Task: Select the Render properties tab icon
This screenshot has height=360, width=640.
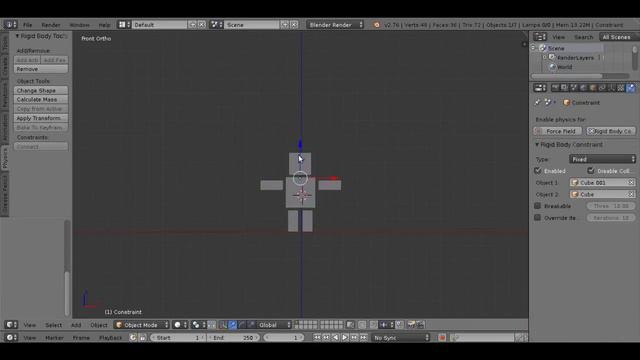Action: pyautogui.click(x=555, y=88)
